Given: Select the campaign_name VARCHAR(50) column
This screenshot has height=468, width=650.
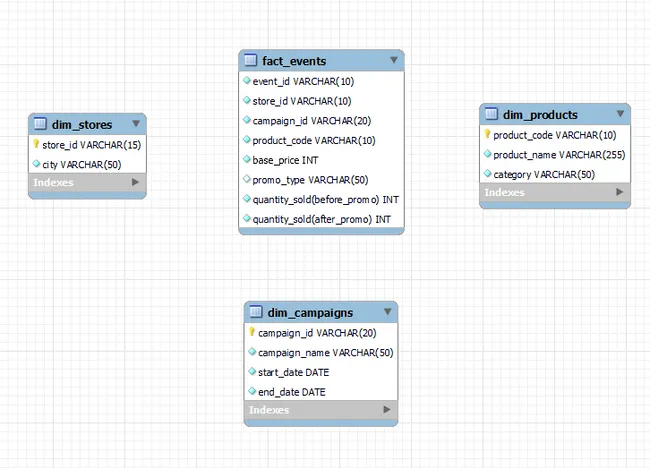Looking at the screenshot, I should 325,352.
